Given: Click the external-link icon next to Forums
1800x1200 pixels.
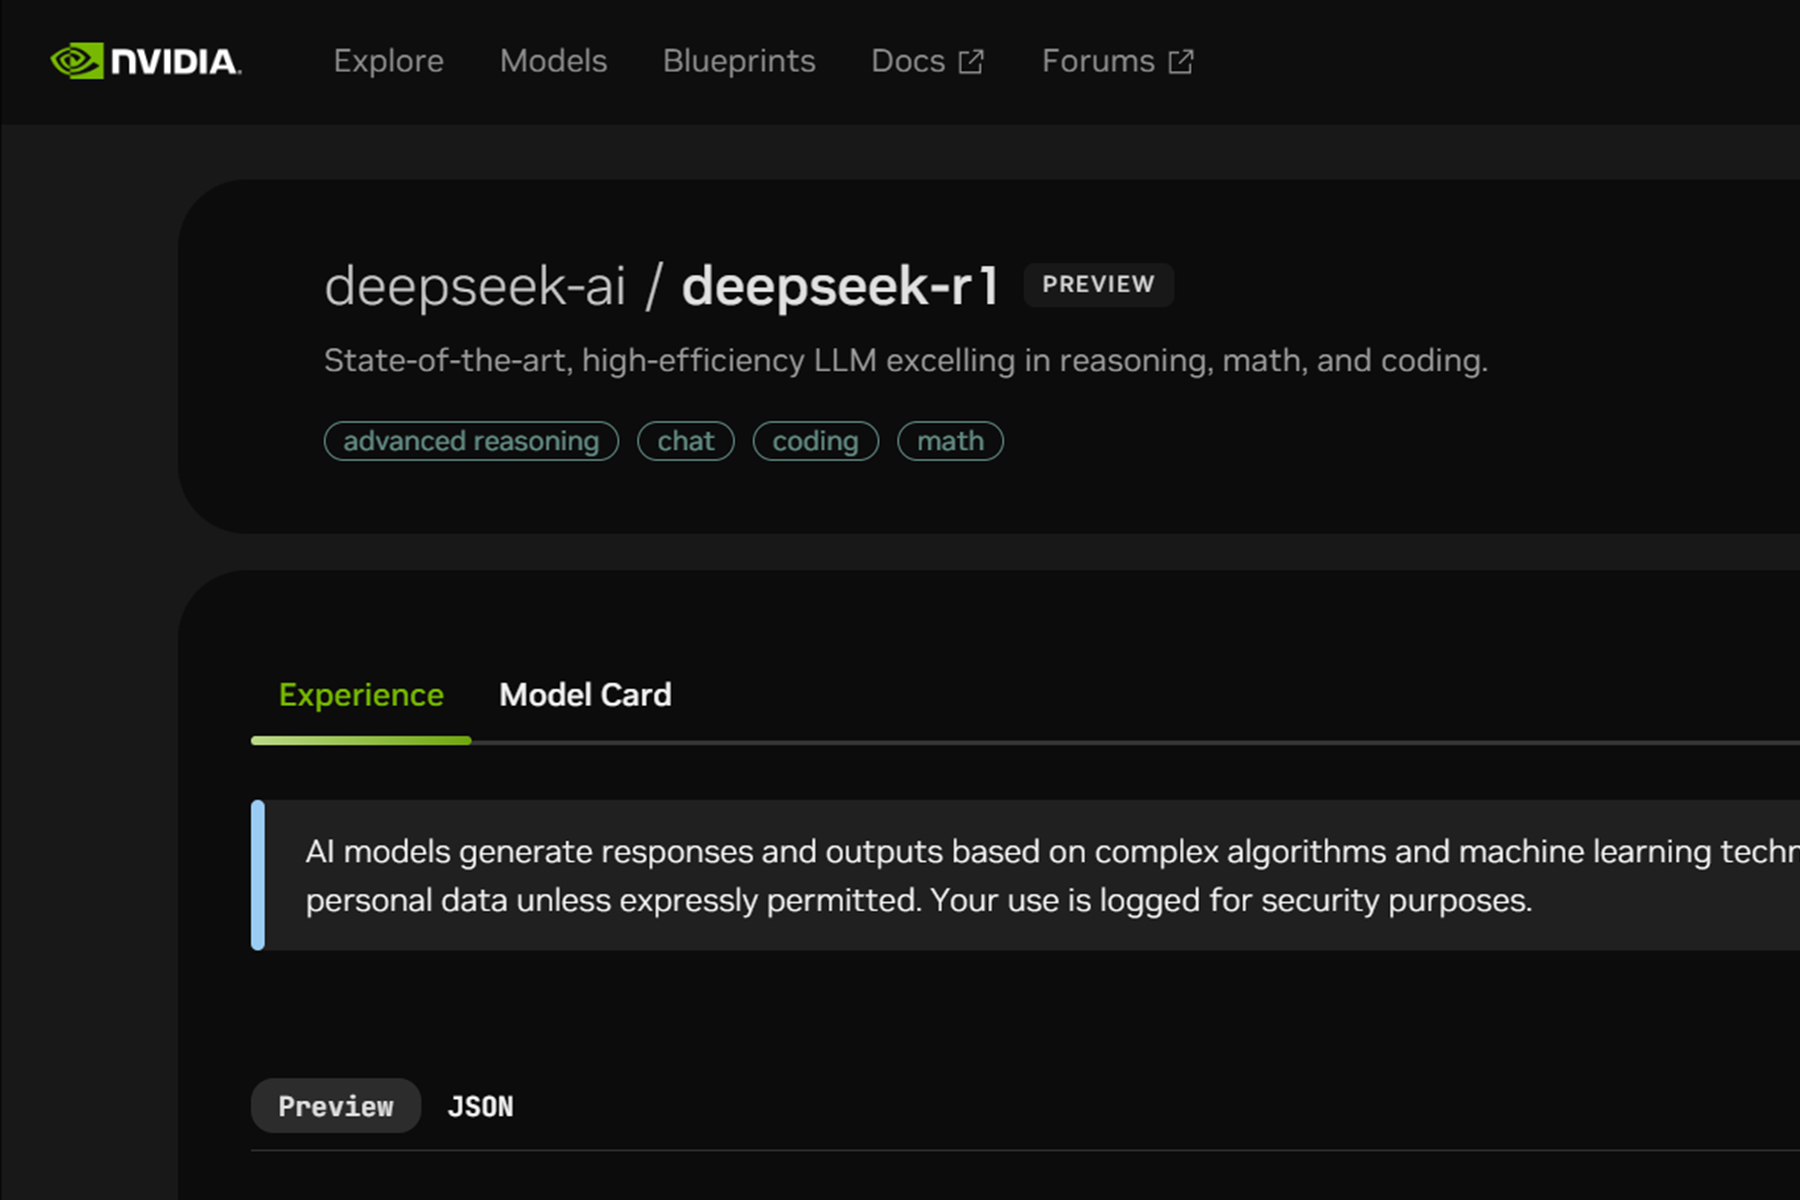Looking at the screenshot, I should (x=1181, y=62).
